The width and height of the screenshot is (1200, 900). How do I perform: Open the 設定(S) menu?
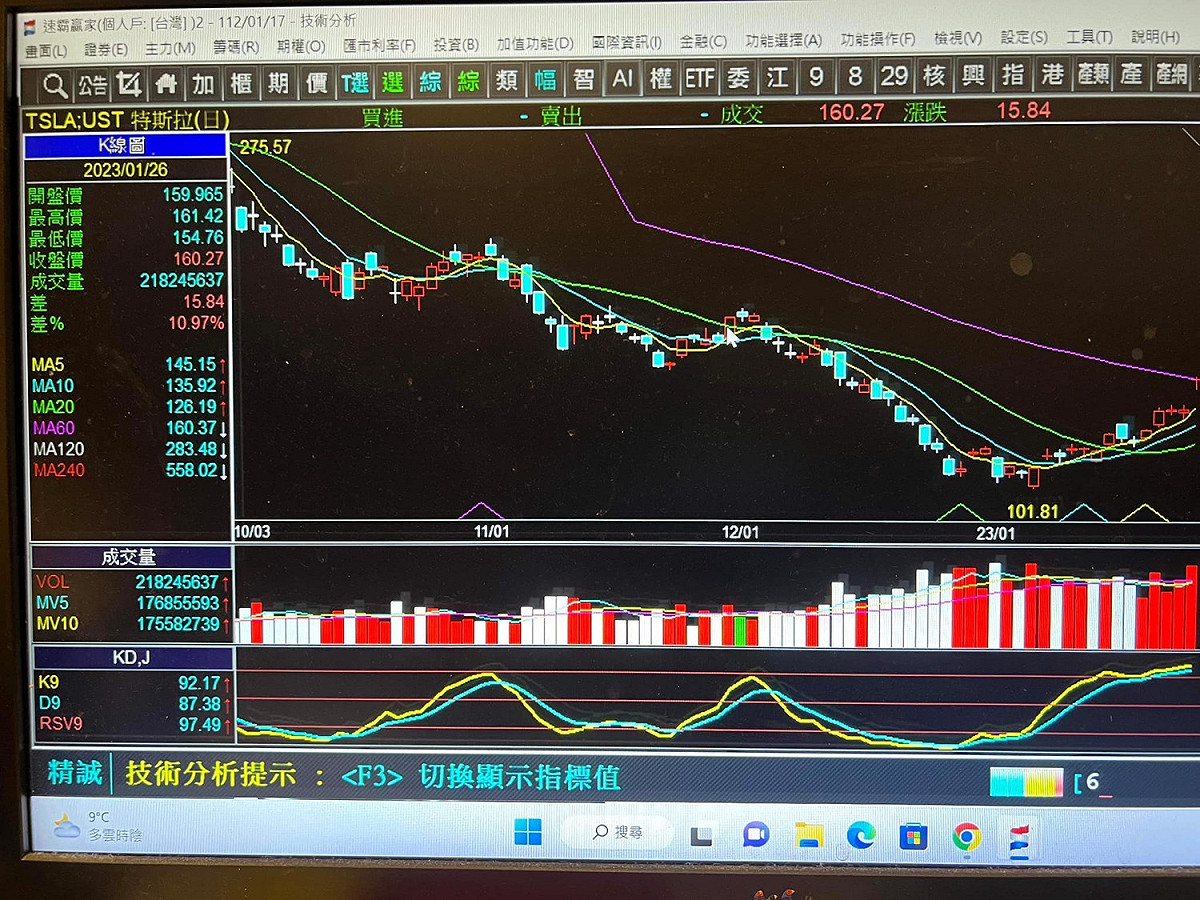pos(1024,37)
